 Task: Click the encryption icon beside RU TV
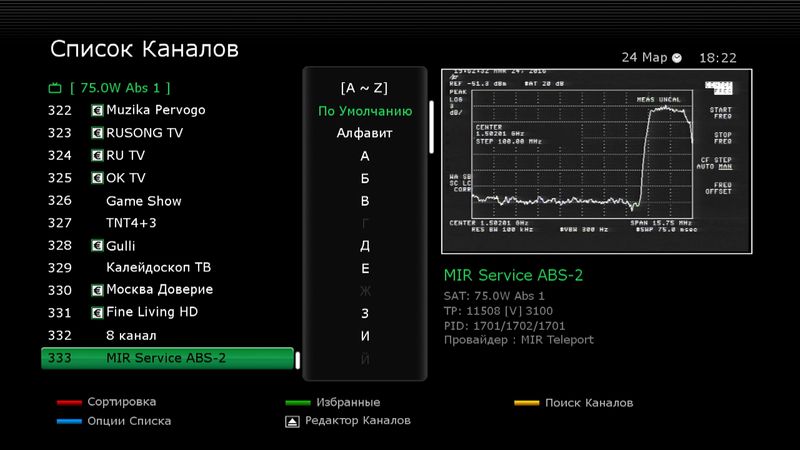[97, 155]
